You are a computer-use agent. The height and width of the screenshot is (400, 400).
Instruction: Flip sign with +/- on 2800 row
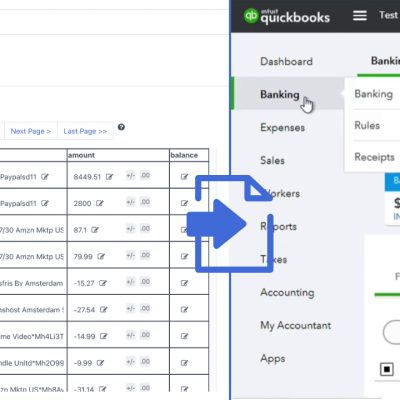click(x=131, y=202)
